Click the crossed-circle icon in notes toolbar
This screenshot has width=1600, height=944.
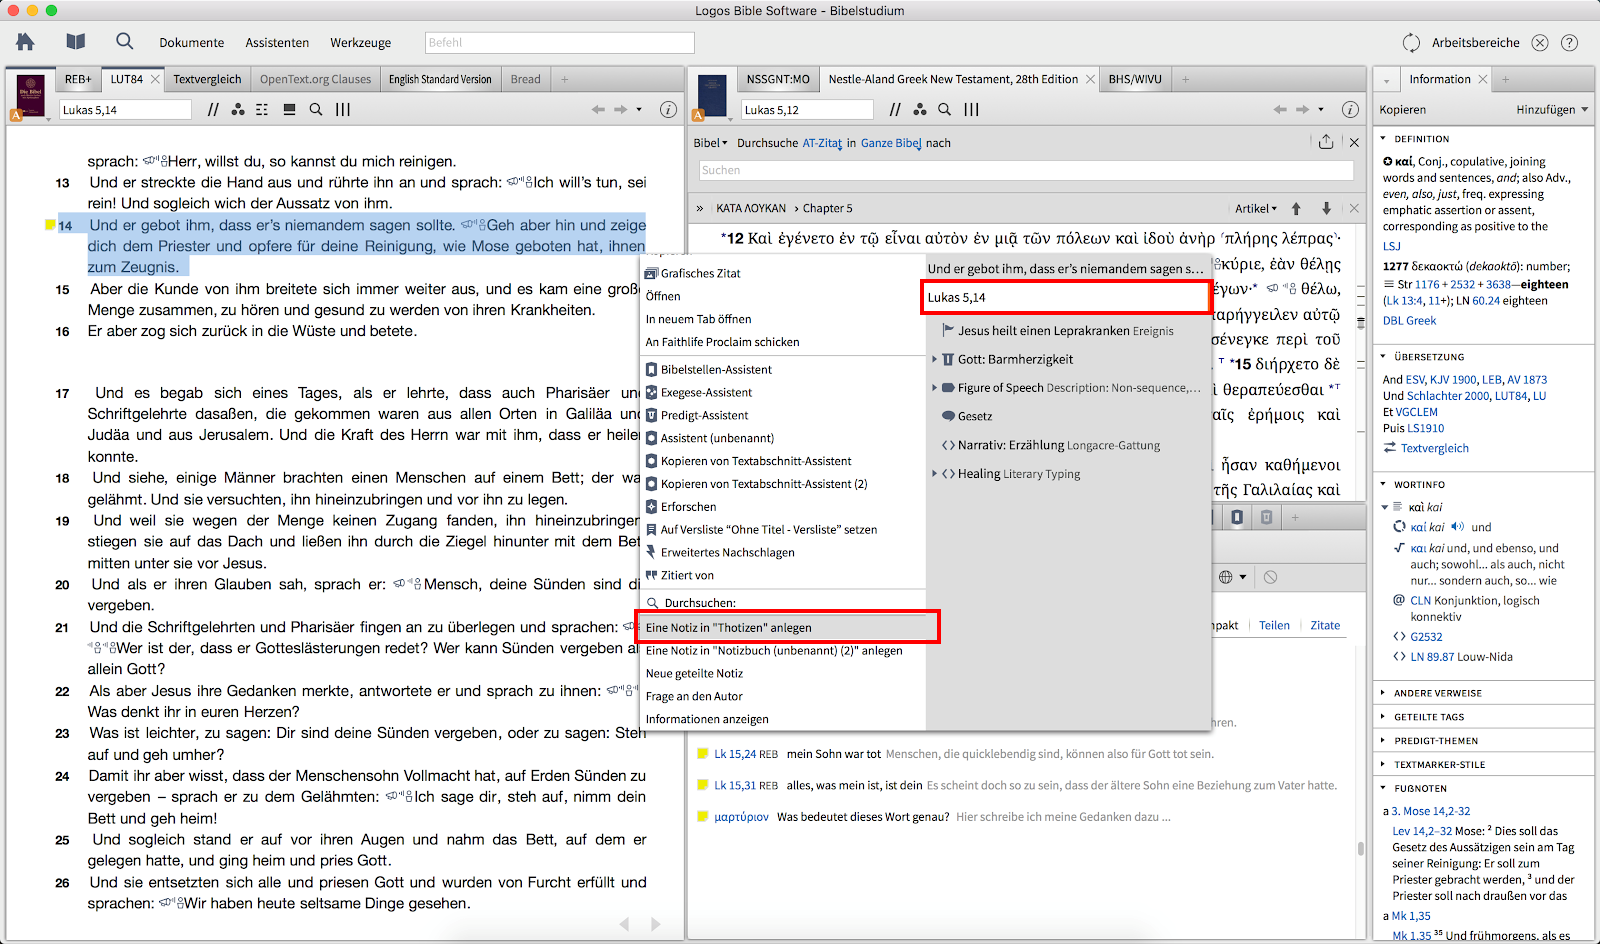(x=1270, y=577)
